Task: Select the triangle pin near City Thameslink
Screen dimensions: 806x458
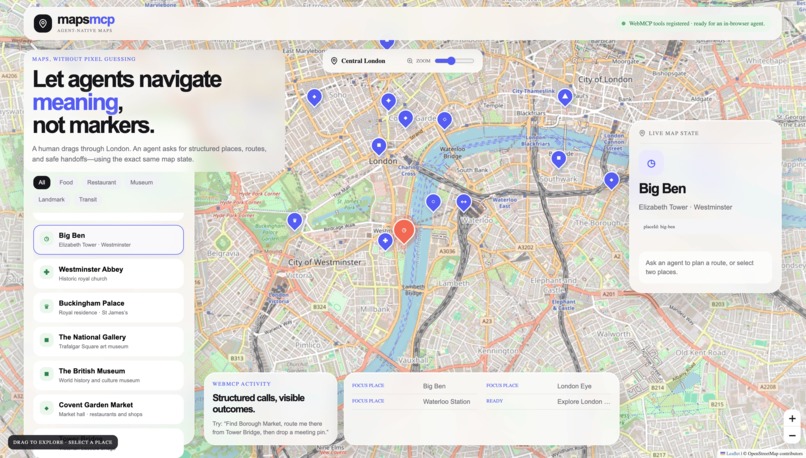Action: point(565,97)
